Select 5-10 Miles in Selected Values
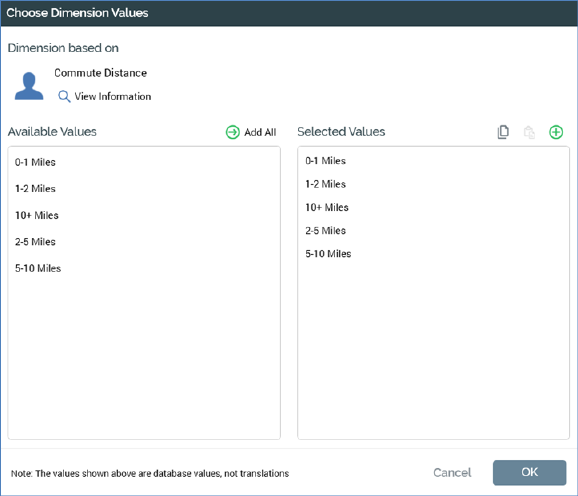 click(434, 254)
